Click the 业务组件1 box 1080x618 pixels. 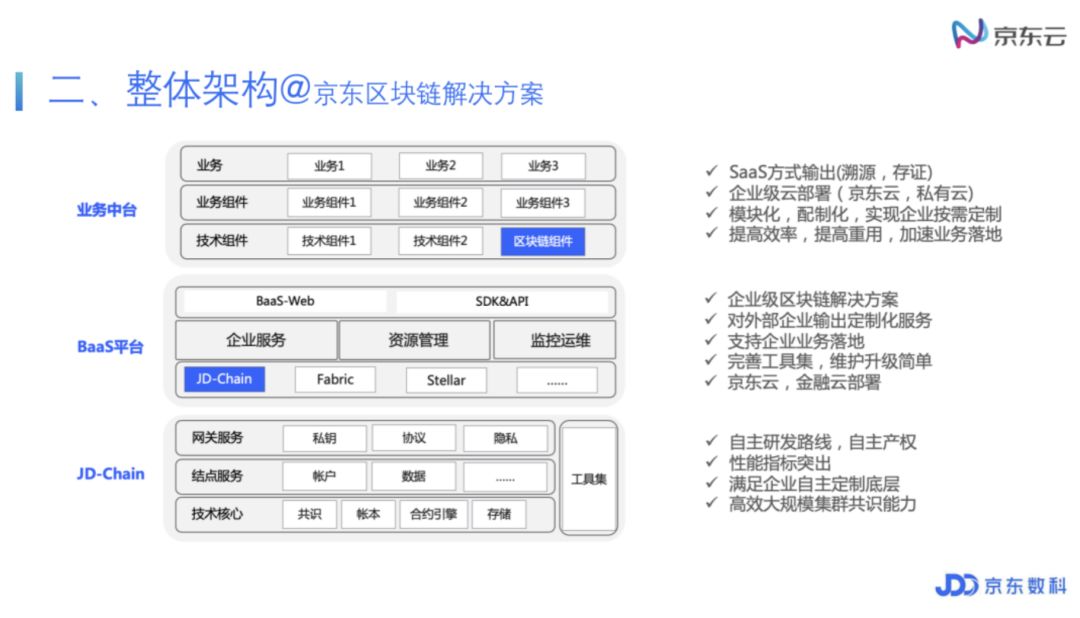(x=329, y=203)
